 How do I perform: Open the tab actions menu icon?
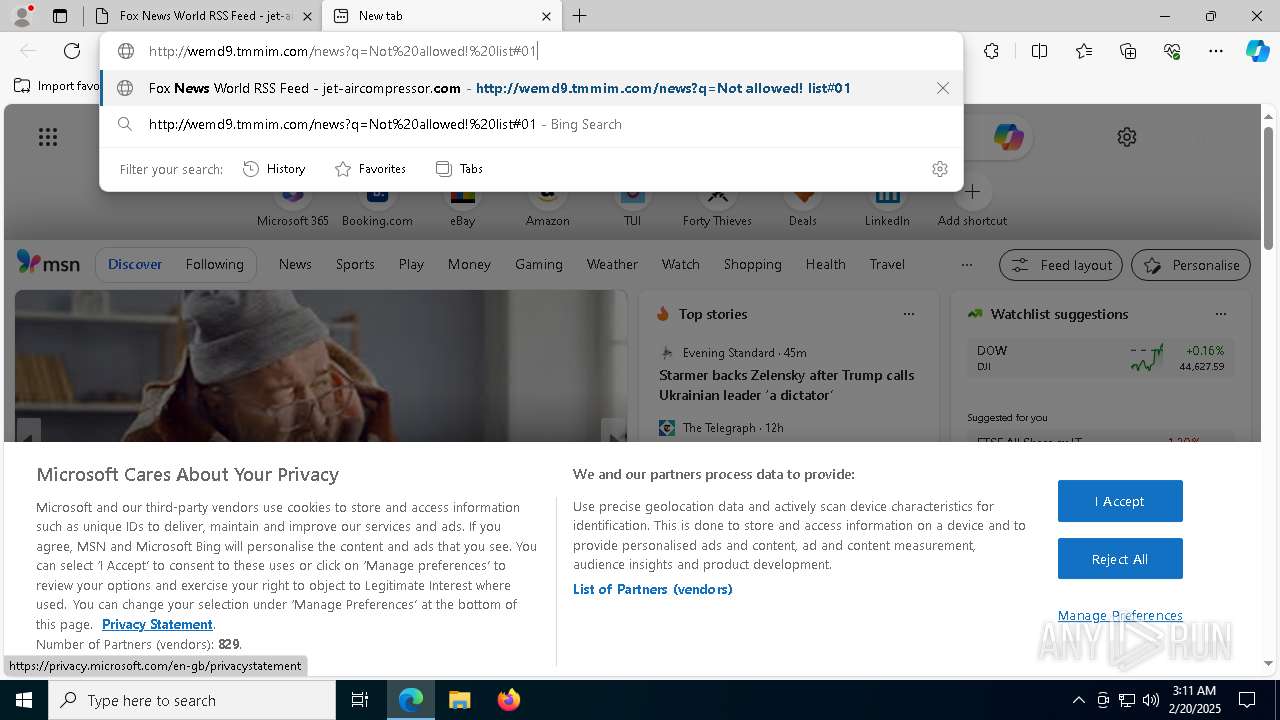60,16
